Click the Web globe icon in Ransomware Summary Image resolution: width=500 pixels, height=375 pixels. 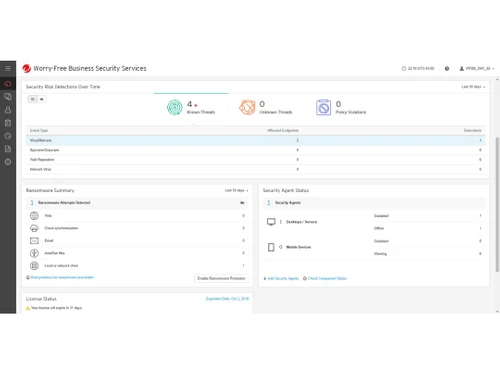[x=34, y=216]
